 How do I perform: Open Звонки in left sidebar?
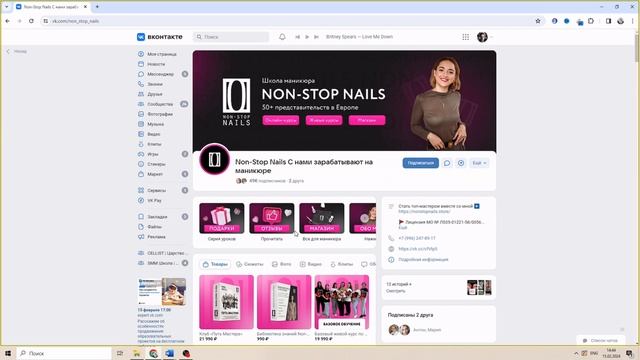click(155, 84)
